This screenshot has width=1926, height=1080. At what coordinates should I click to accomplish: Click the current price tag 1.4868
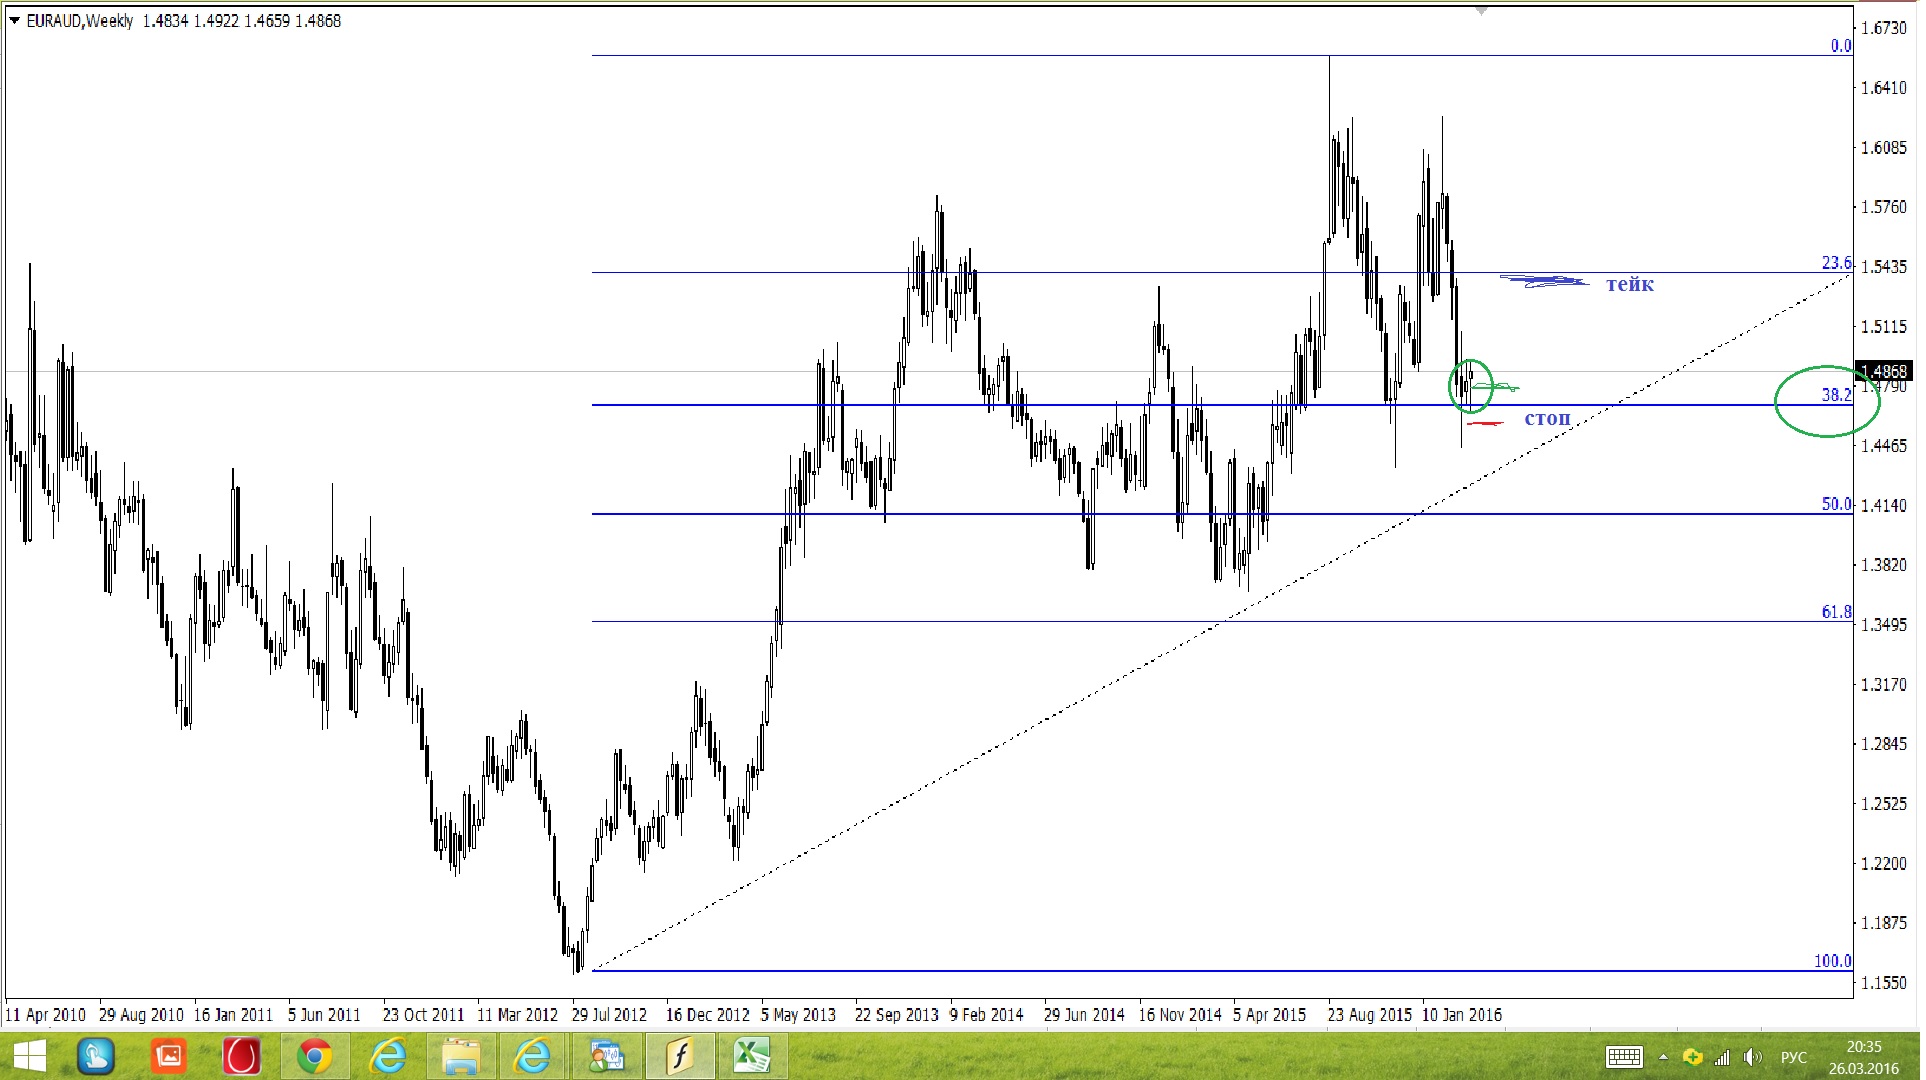tap(1884, 371)
